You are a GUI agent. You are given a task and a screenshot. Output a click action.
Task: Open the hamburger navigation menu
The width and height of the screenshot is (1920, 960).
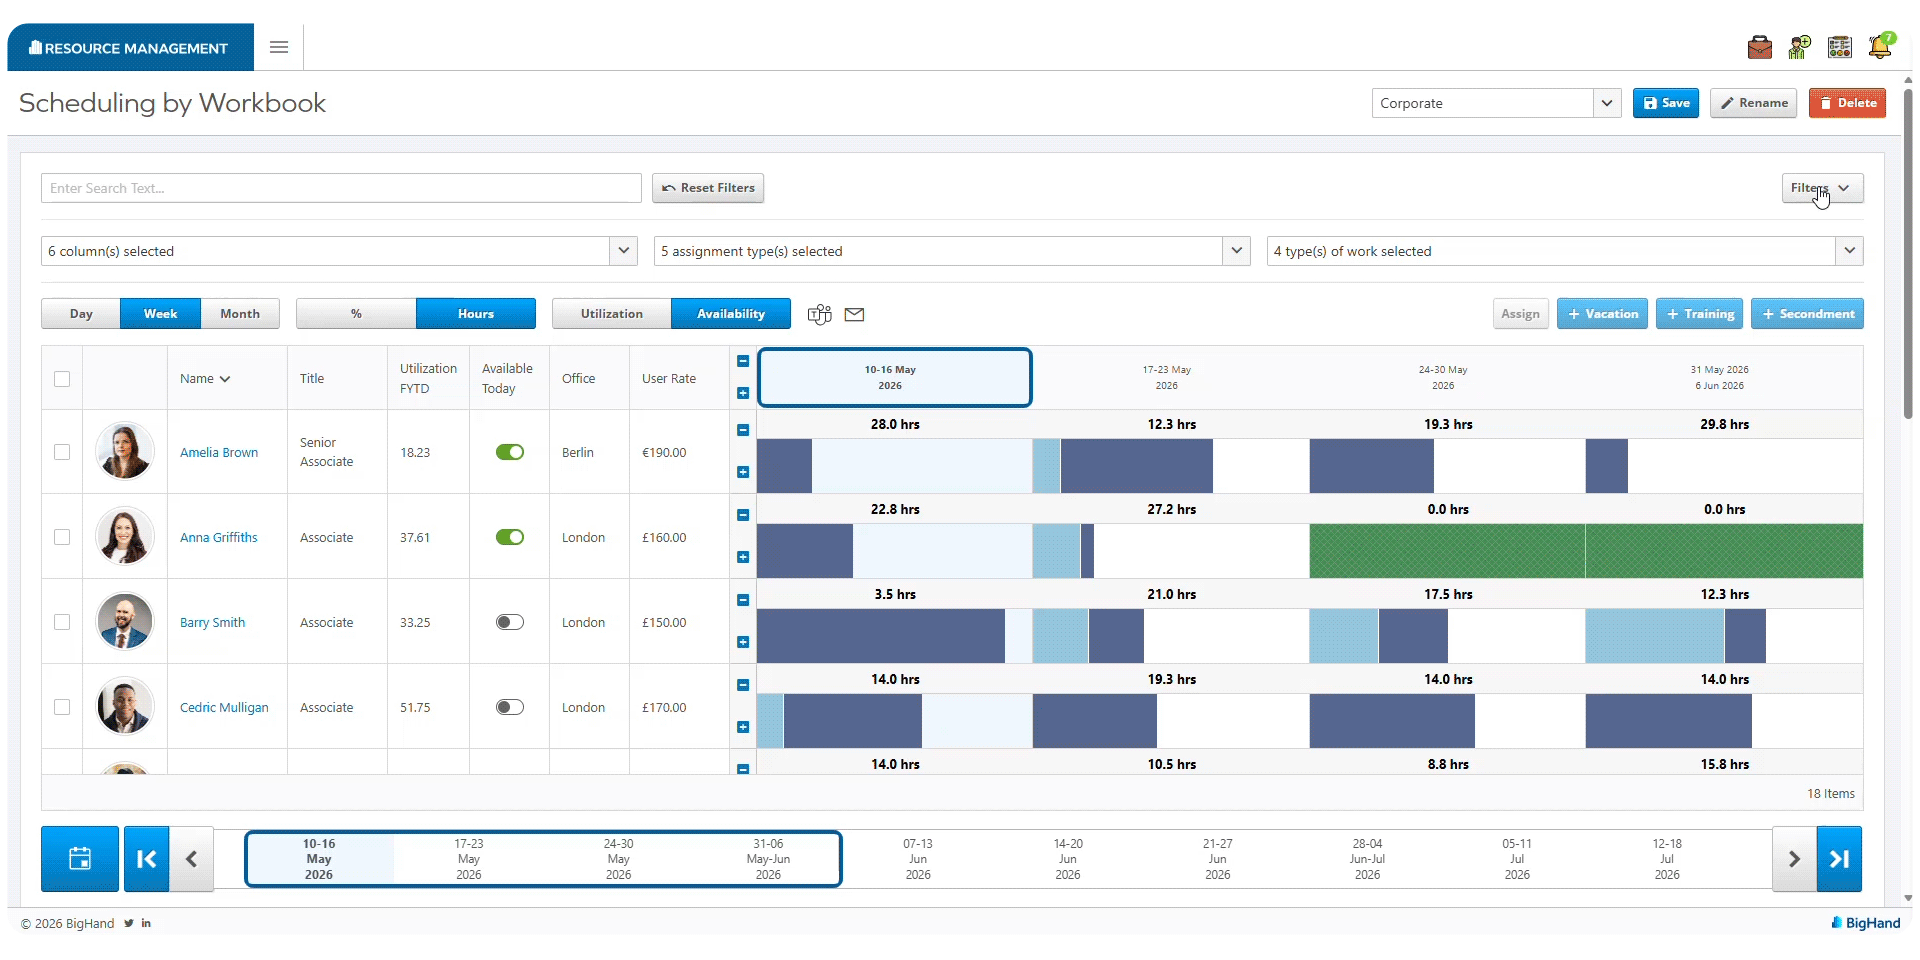(x=279, y=47)
